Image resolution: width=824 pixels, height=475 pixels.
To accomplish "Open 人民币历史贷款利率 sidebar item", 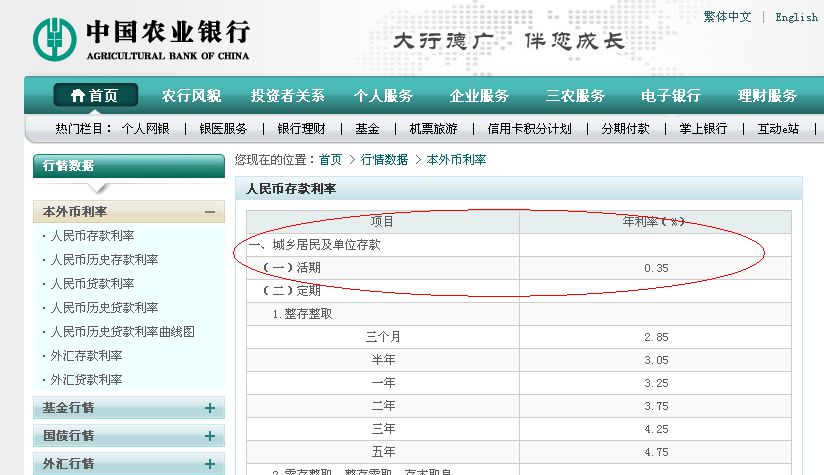I will (x=105, y=307).
